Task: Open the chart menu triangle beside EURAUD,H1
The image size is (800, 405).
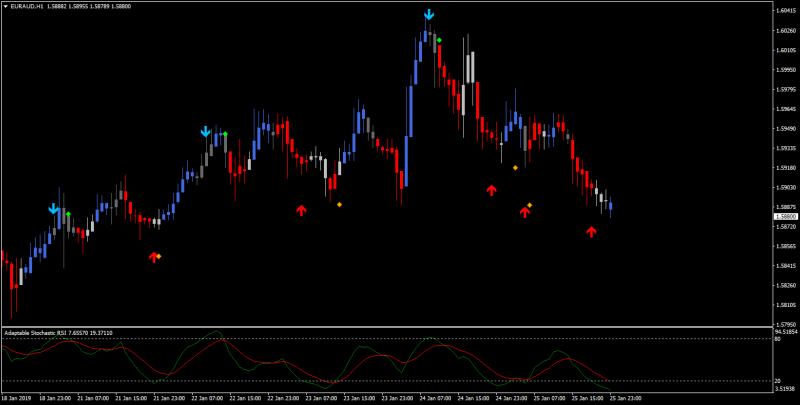Action: [6, 7]
